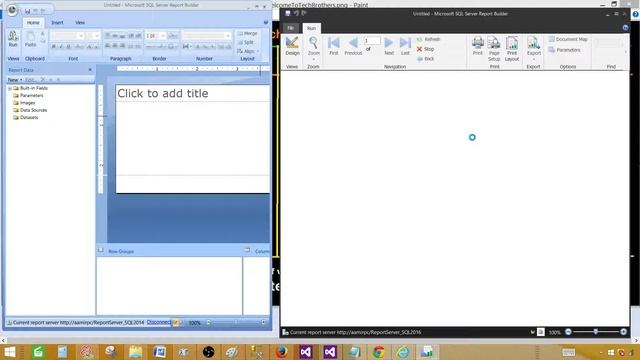This screenshot has height=360, width=640.
Task: Open the Export dropdown
Action: [533, 48]
